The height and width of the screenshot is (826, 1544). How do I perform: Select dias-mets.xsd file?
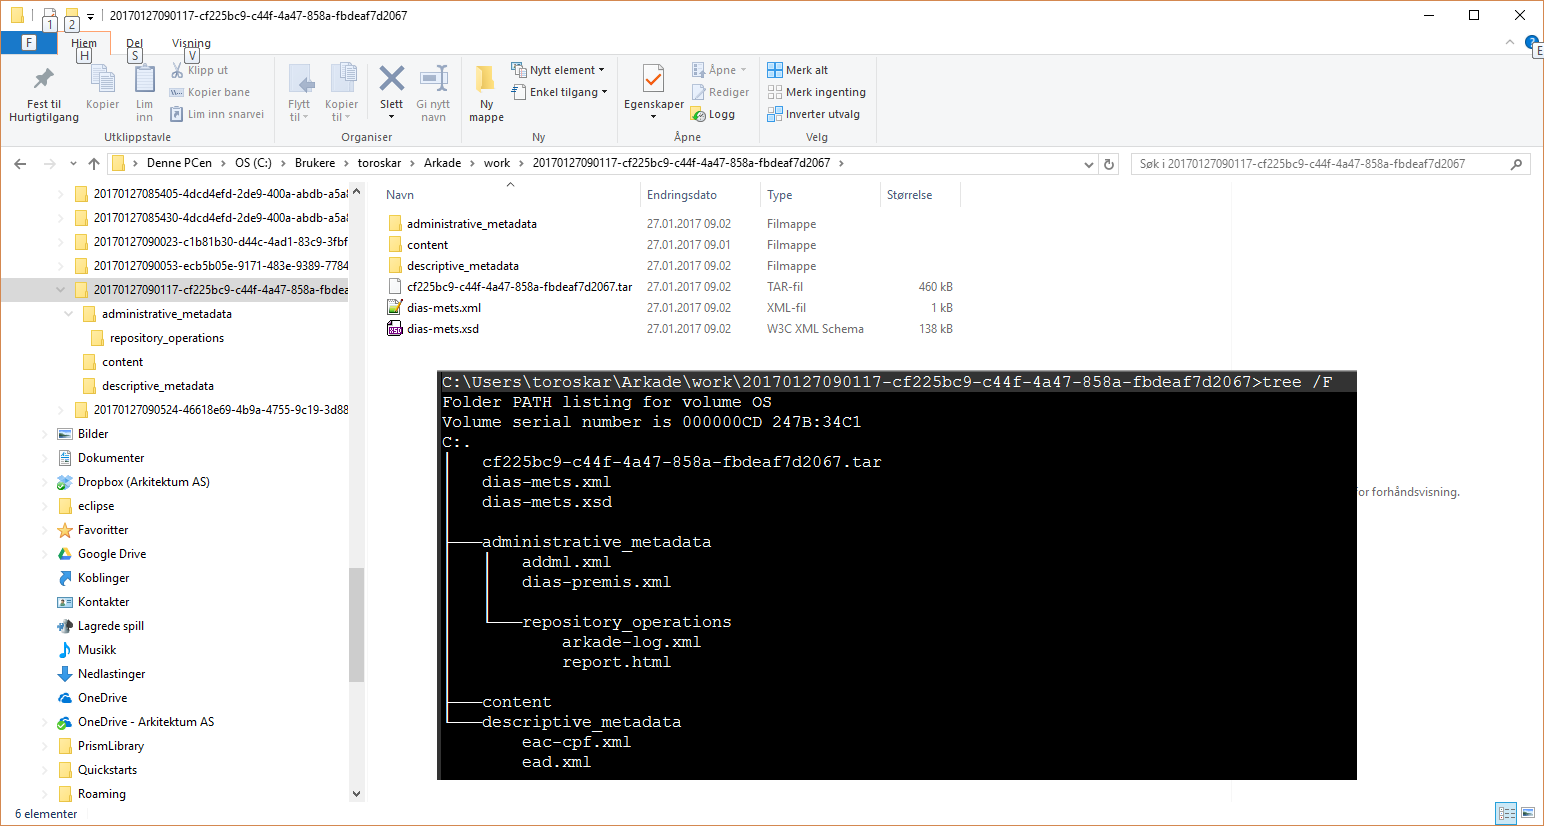point(443,329)
